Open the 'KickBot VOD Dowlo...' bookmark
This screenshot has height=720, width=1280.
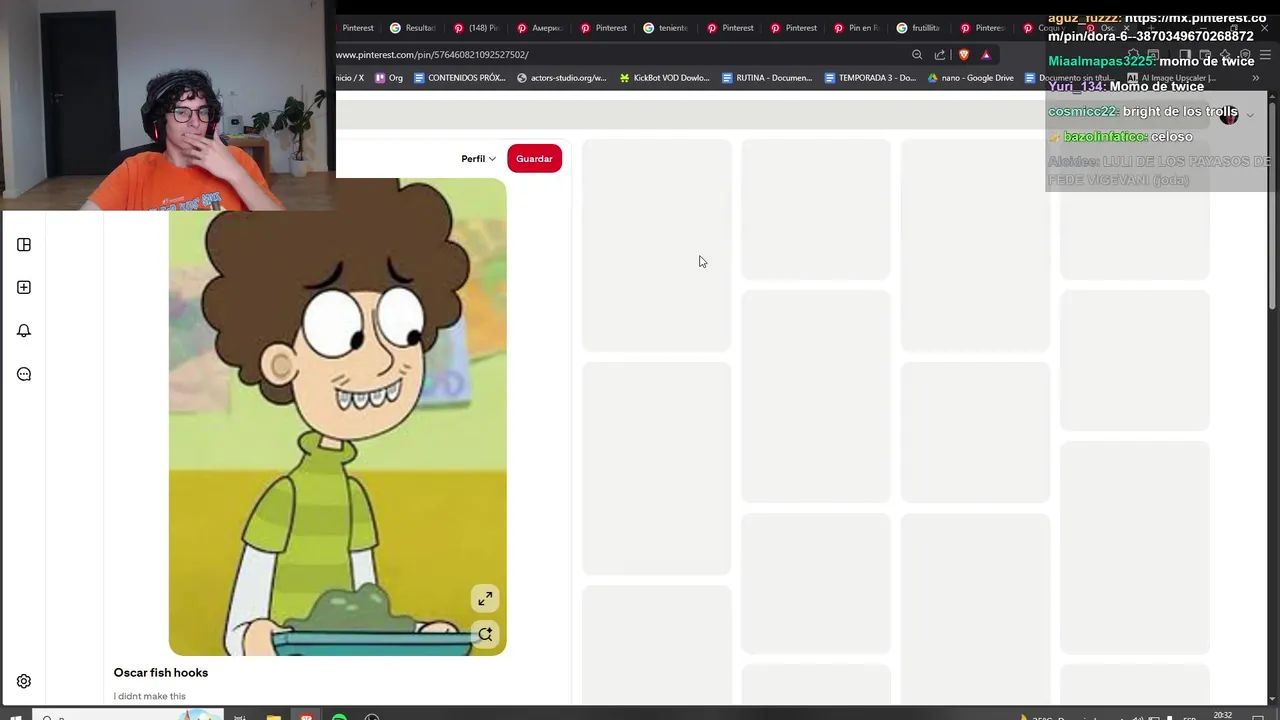coord(665,78)
